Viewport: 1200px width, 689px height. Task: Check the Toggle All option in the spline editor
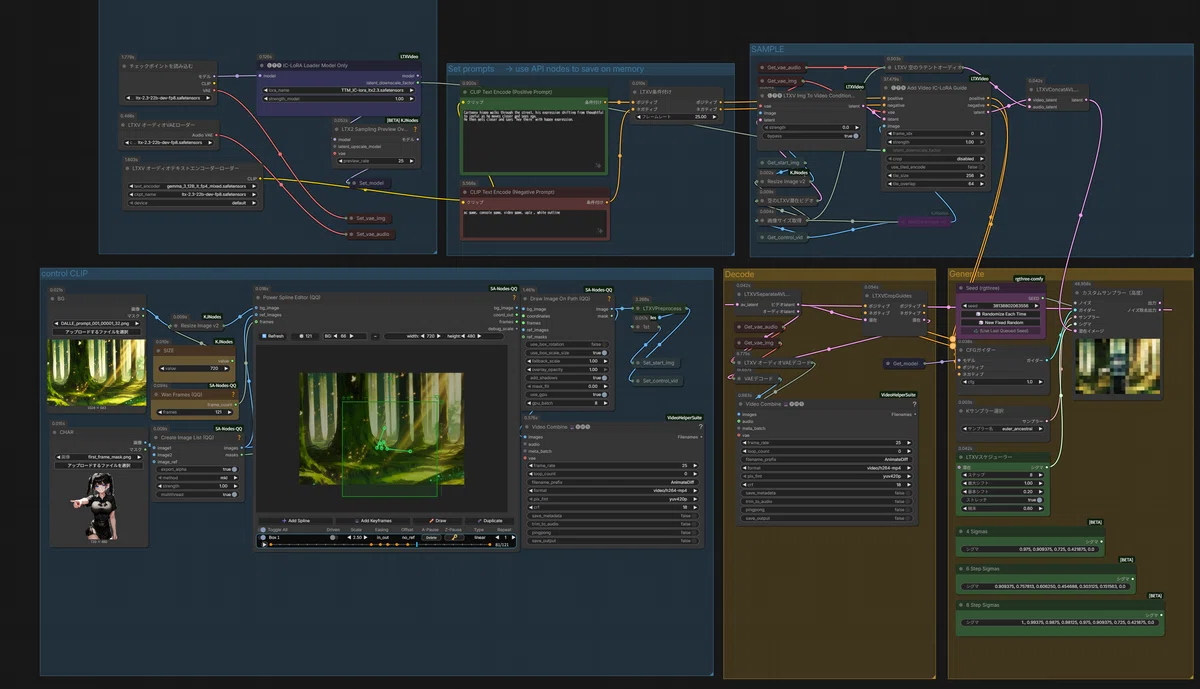coord(263,529)
